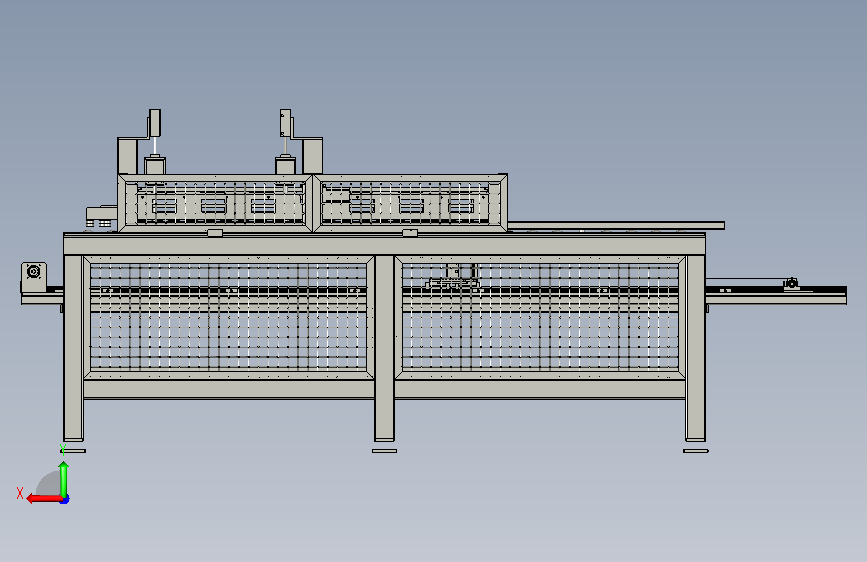Click the green Y axis arrow of the triad
Viewport: 867px width, 562px height.
tap(64, 479)
